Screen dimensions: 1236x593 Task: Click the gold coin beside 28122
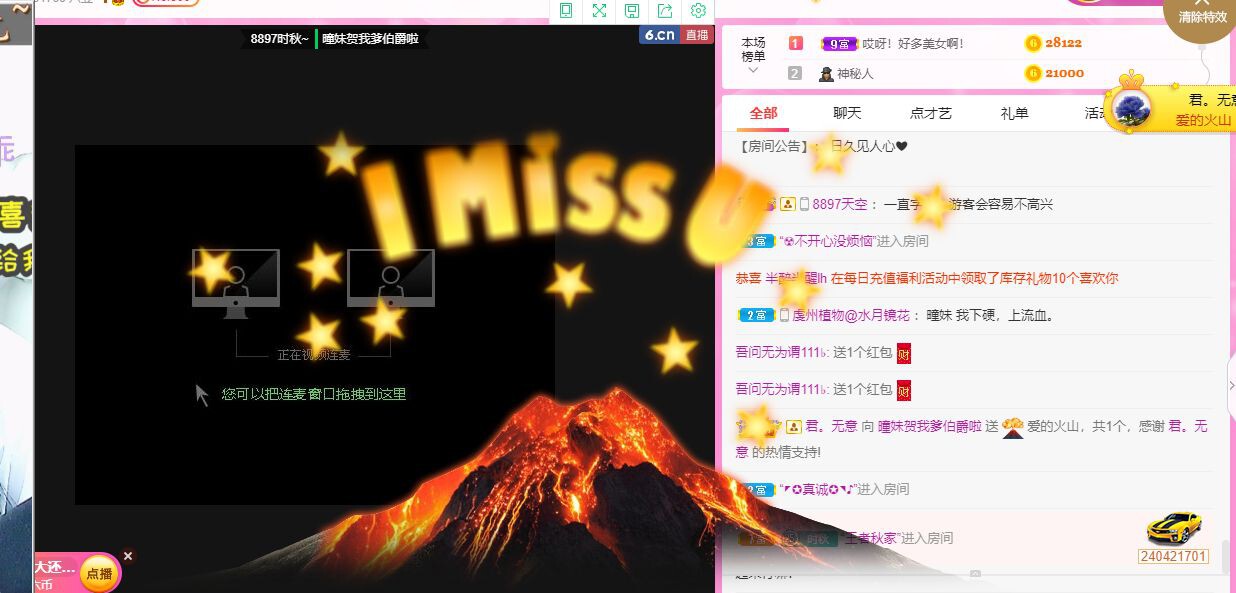tap(1033, 43)
